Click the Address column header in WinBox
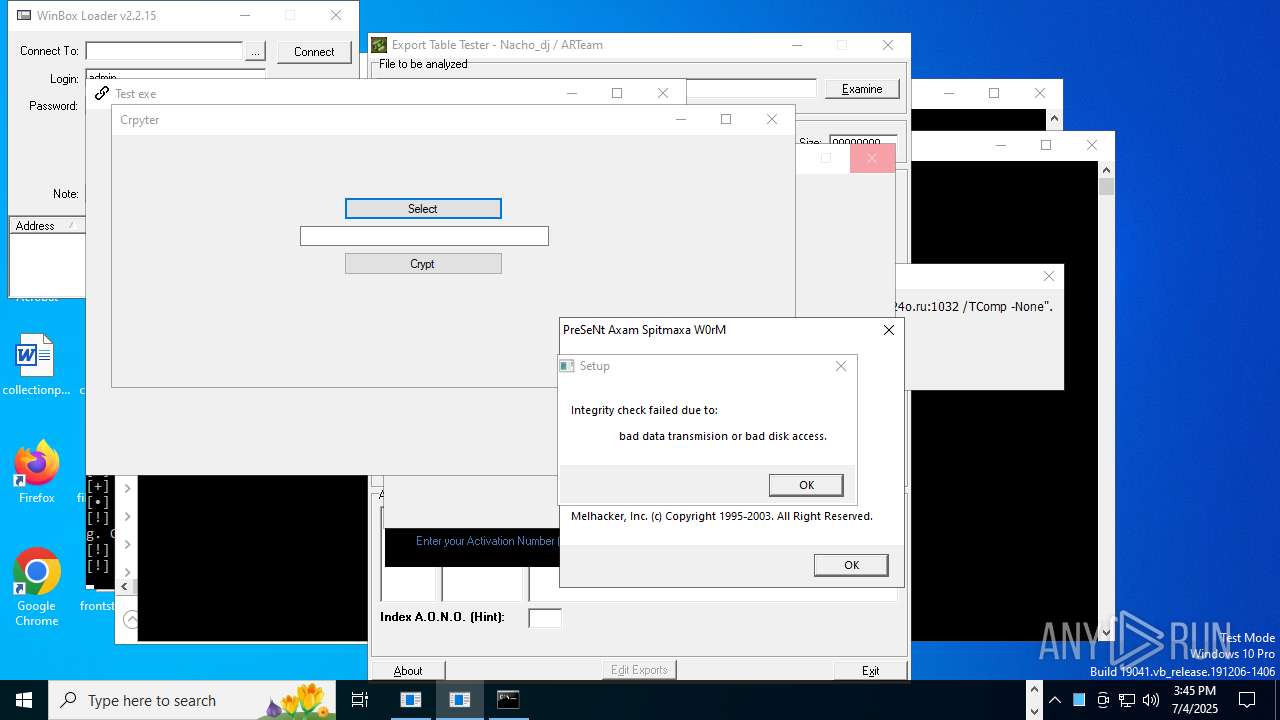Viewport: 1280px width, 720px height. [47, 226]
